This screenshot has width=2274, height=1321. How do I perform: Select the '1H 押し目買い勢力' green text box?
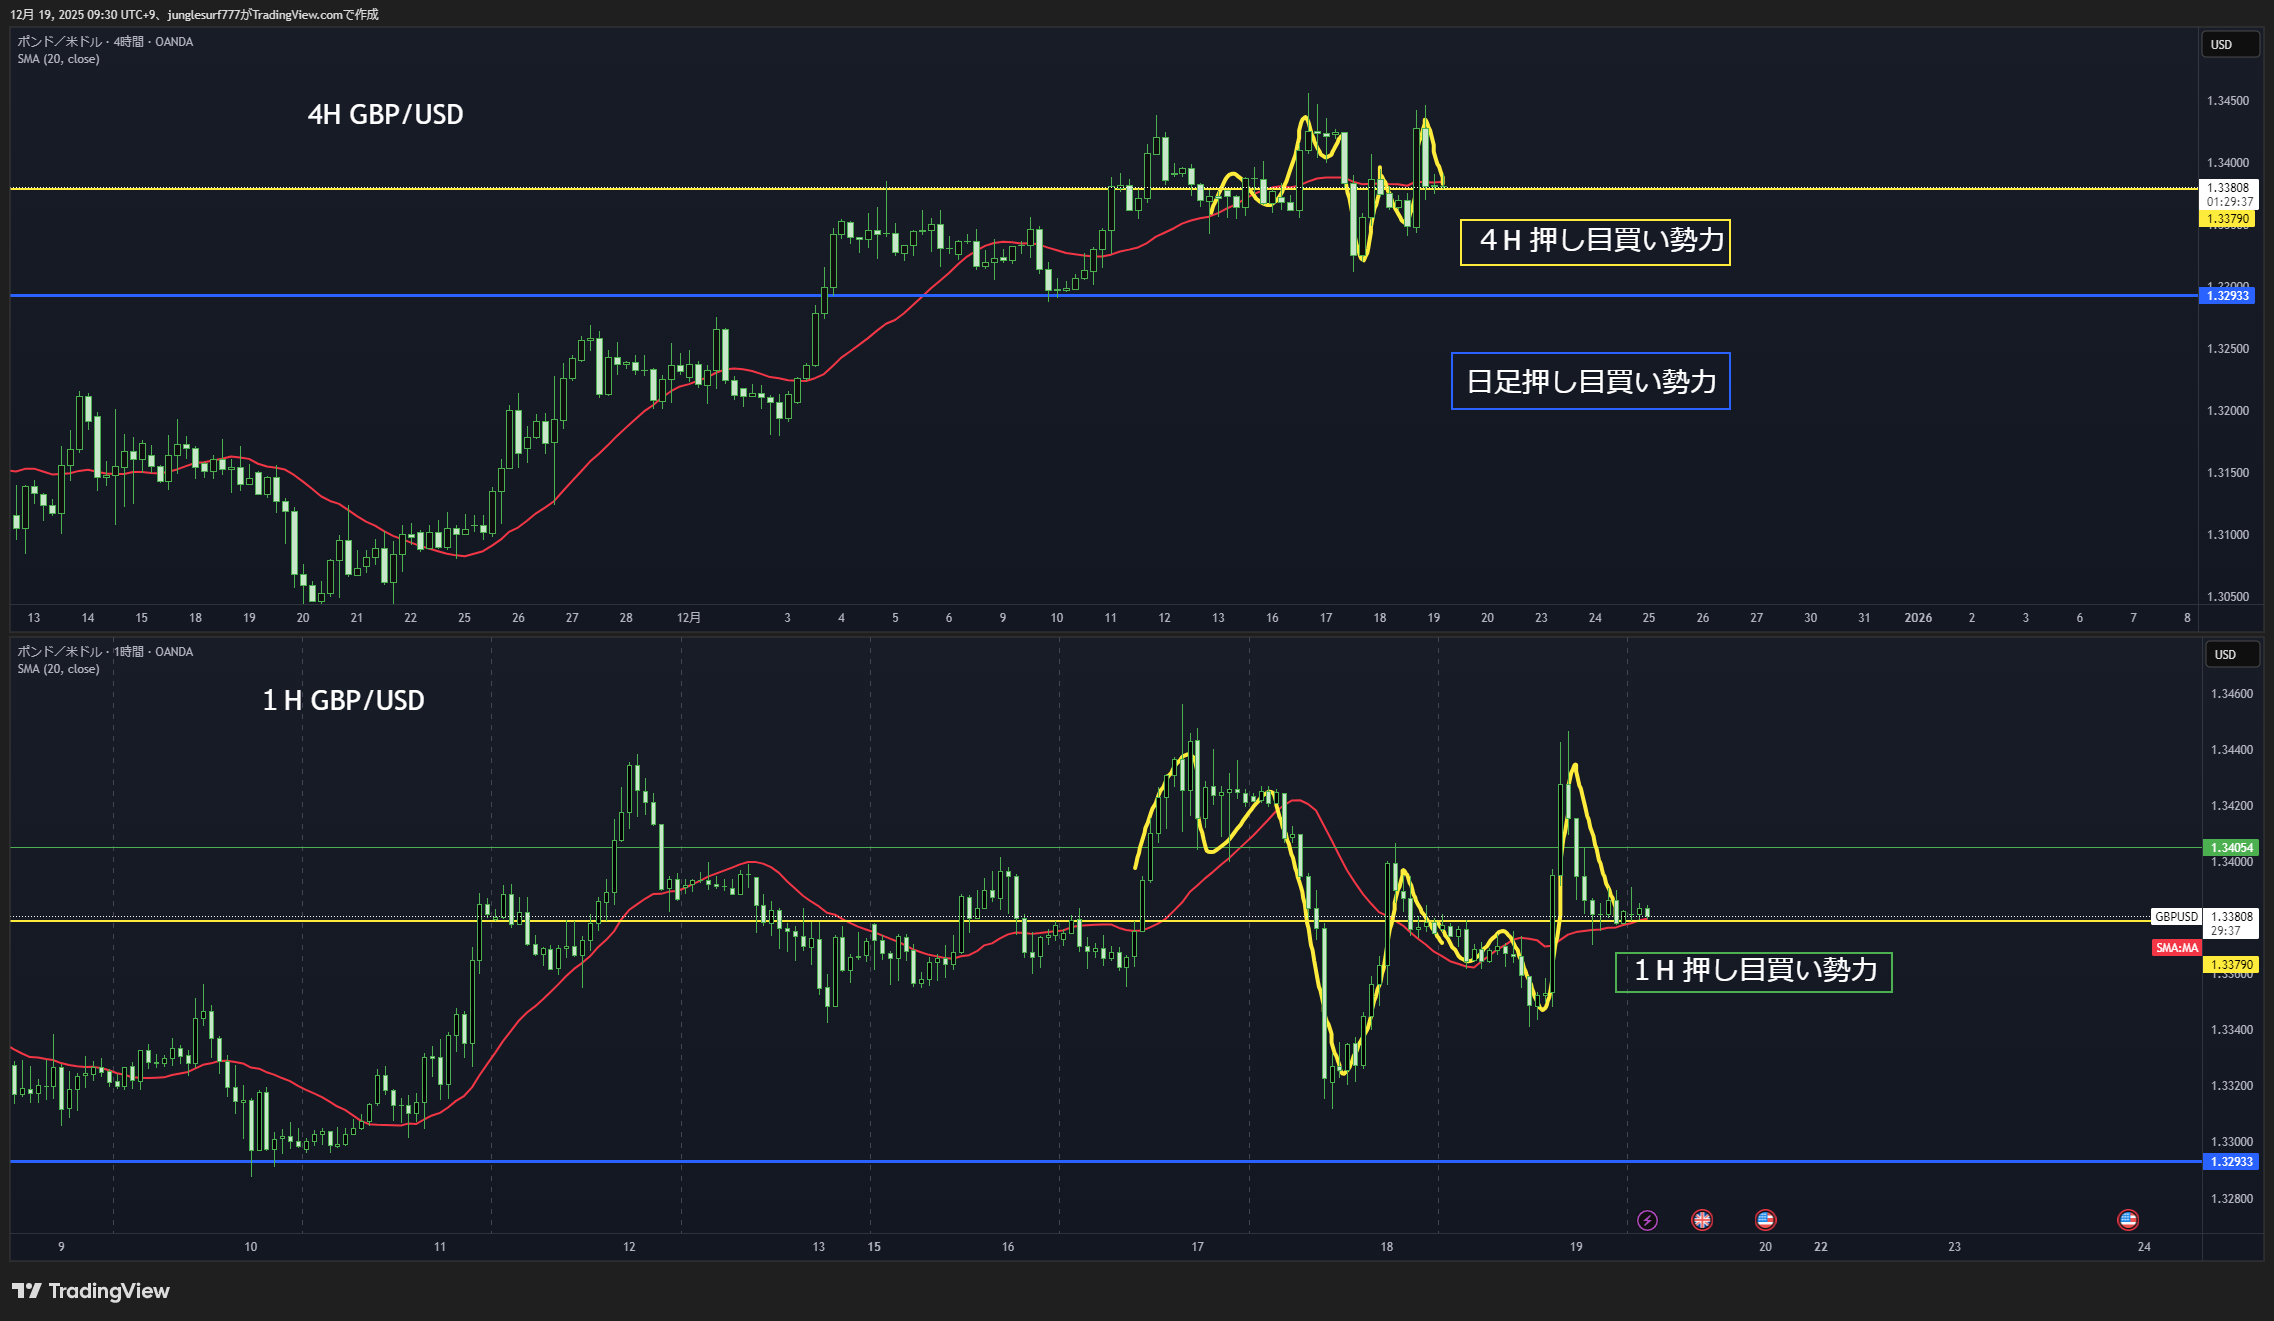(1753, 971)
